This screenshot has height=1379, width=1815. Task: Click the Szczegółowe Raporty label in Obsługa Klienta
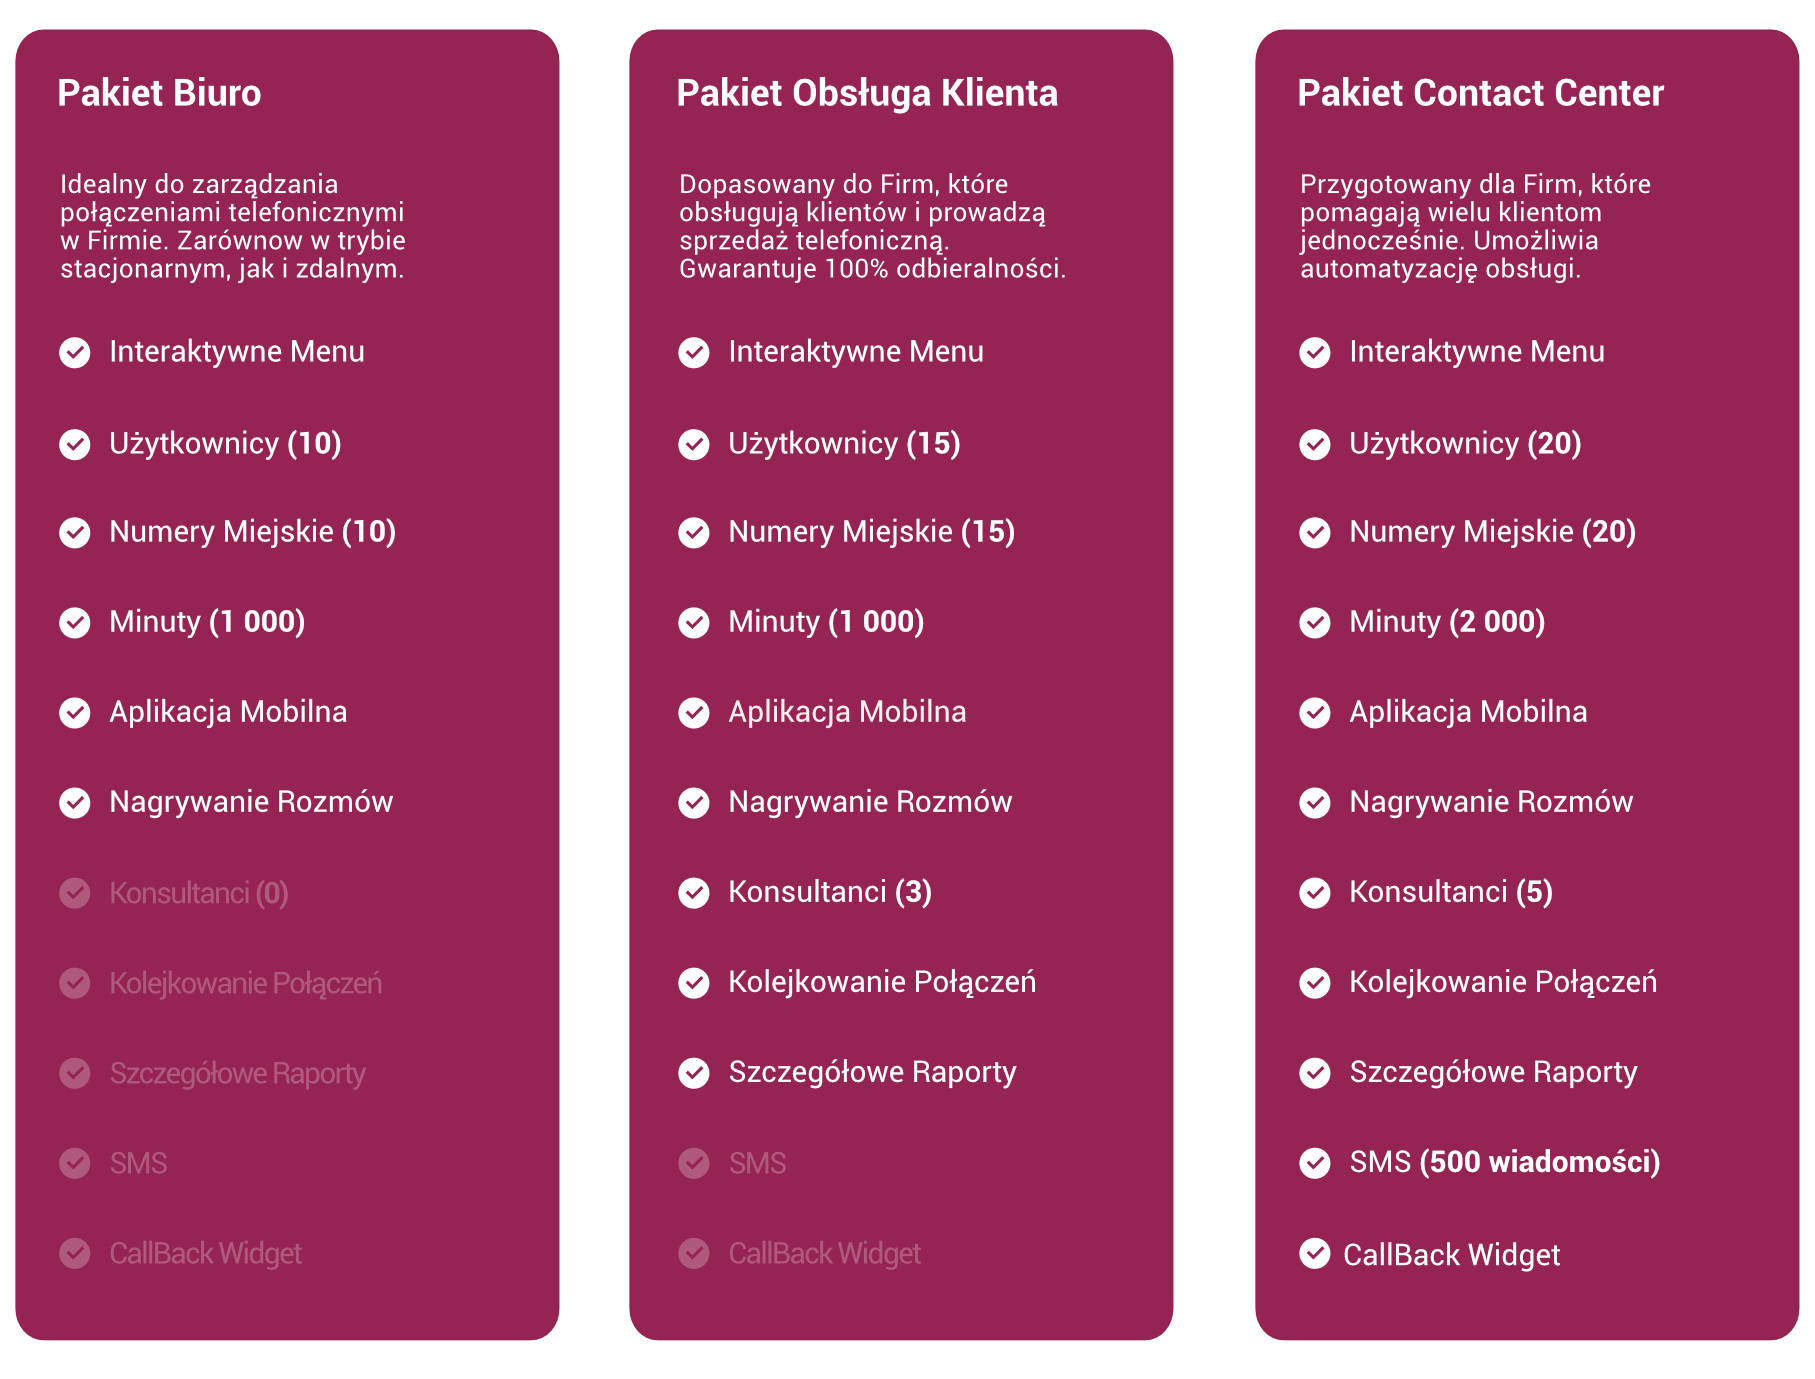[x=872, y=1072]
